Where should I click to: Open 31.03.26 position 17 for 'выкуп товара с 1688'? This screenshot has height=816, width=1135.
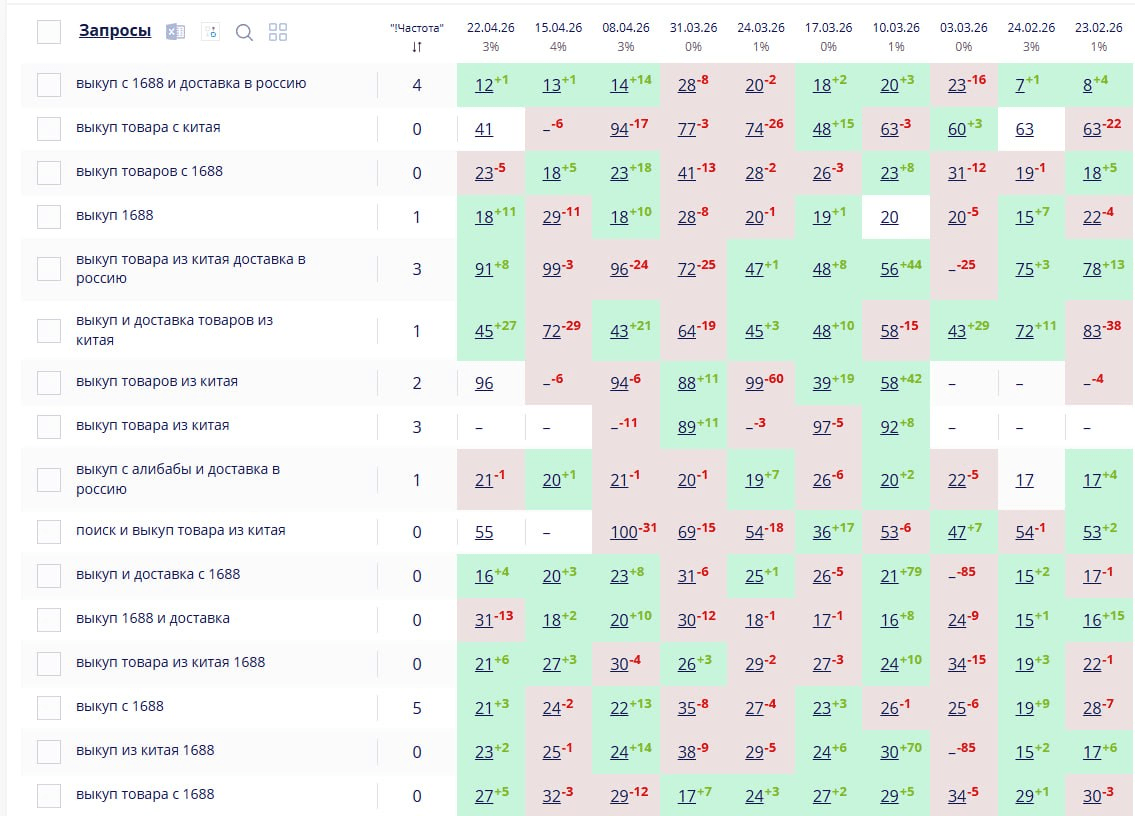point(686,796)
